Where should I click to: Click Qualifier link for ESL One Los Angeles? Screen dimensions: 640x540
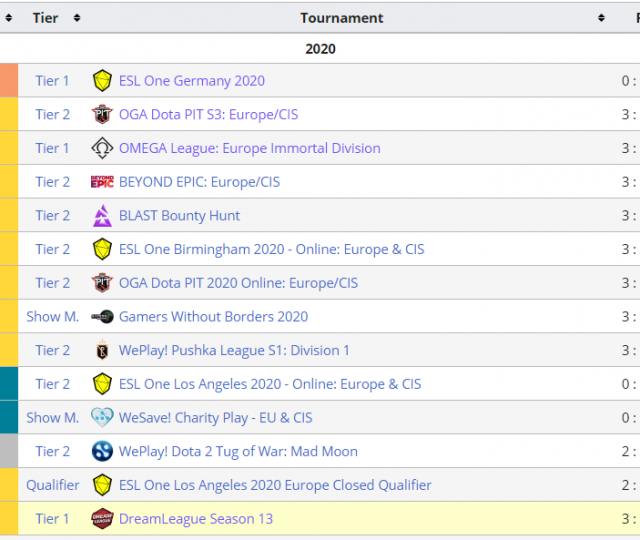[52, 485]
